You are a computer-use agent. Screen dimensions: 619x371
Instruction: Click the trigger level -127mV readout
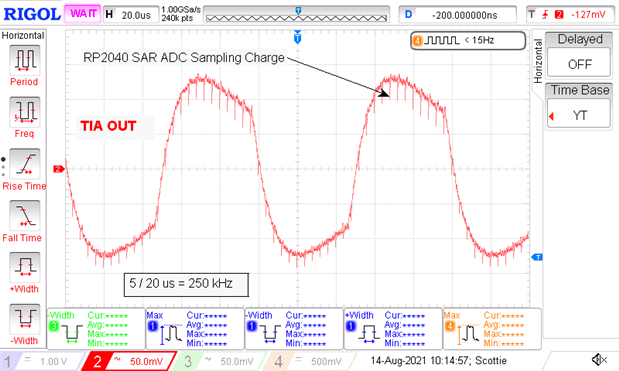pyautogui.click(x=588, y=15)
